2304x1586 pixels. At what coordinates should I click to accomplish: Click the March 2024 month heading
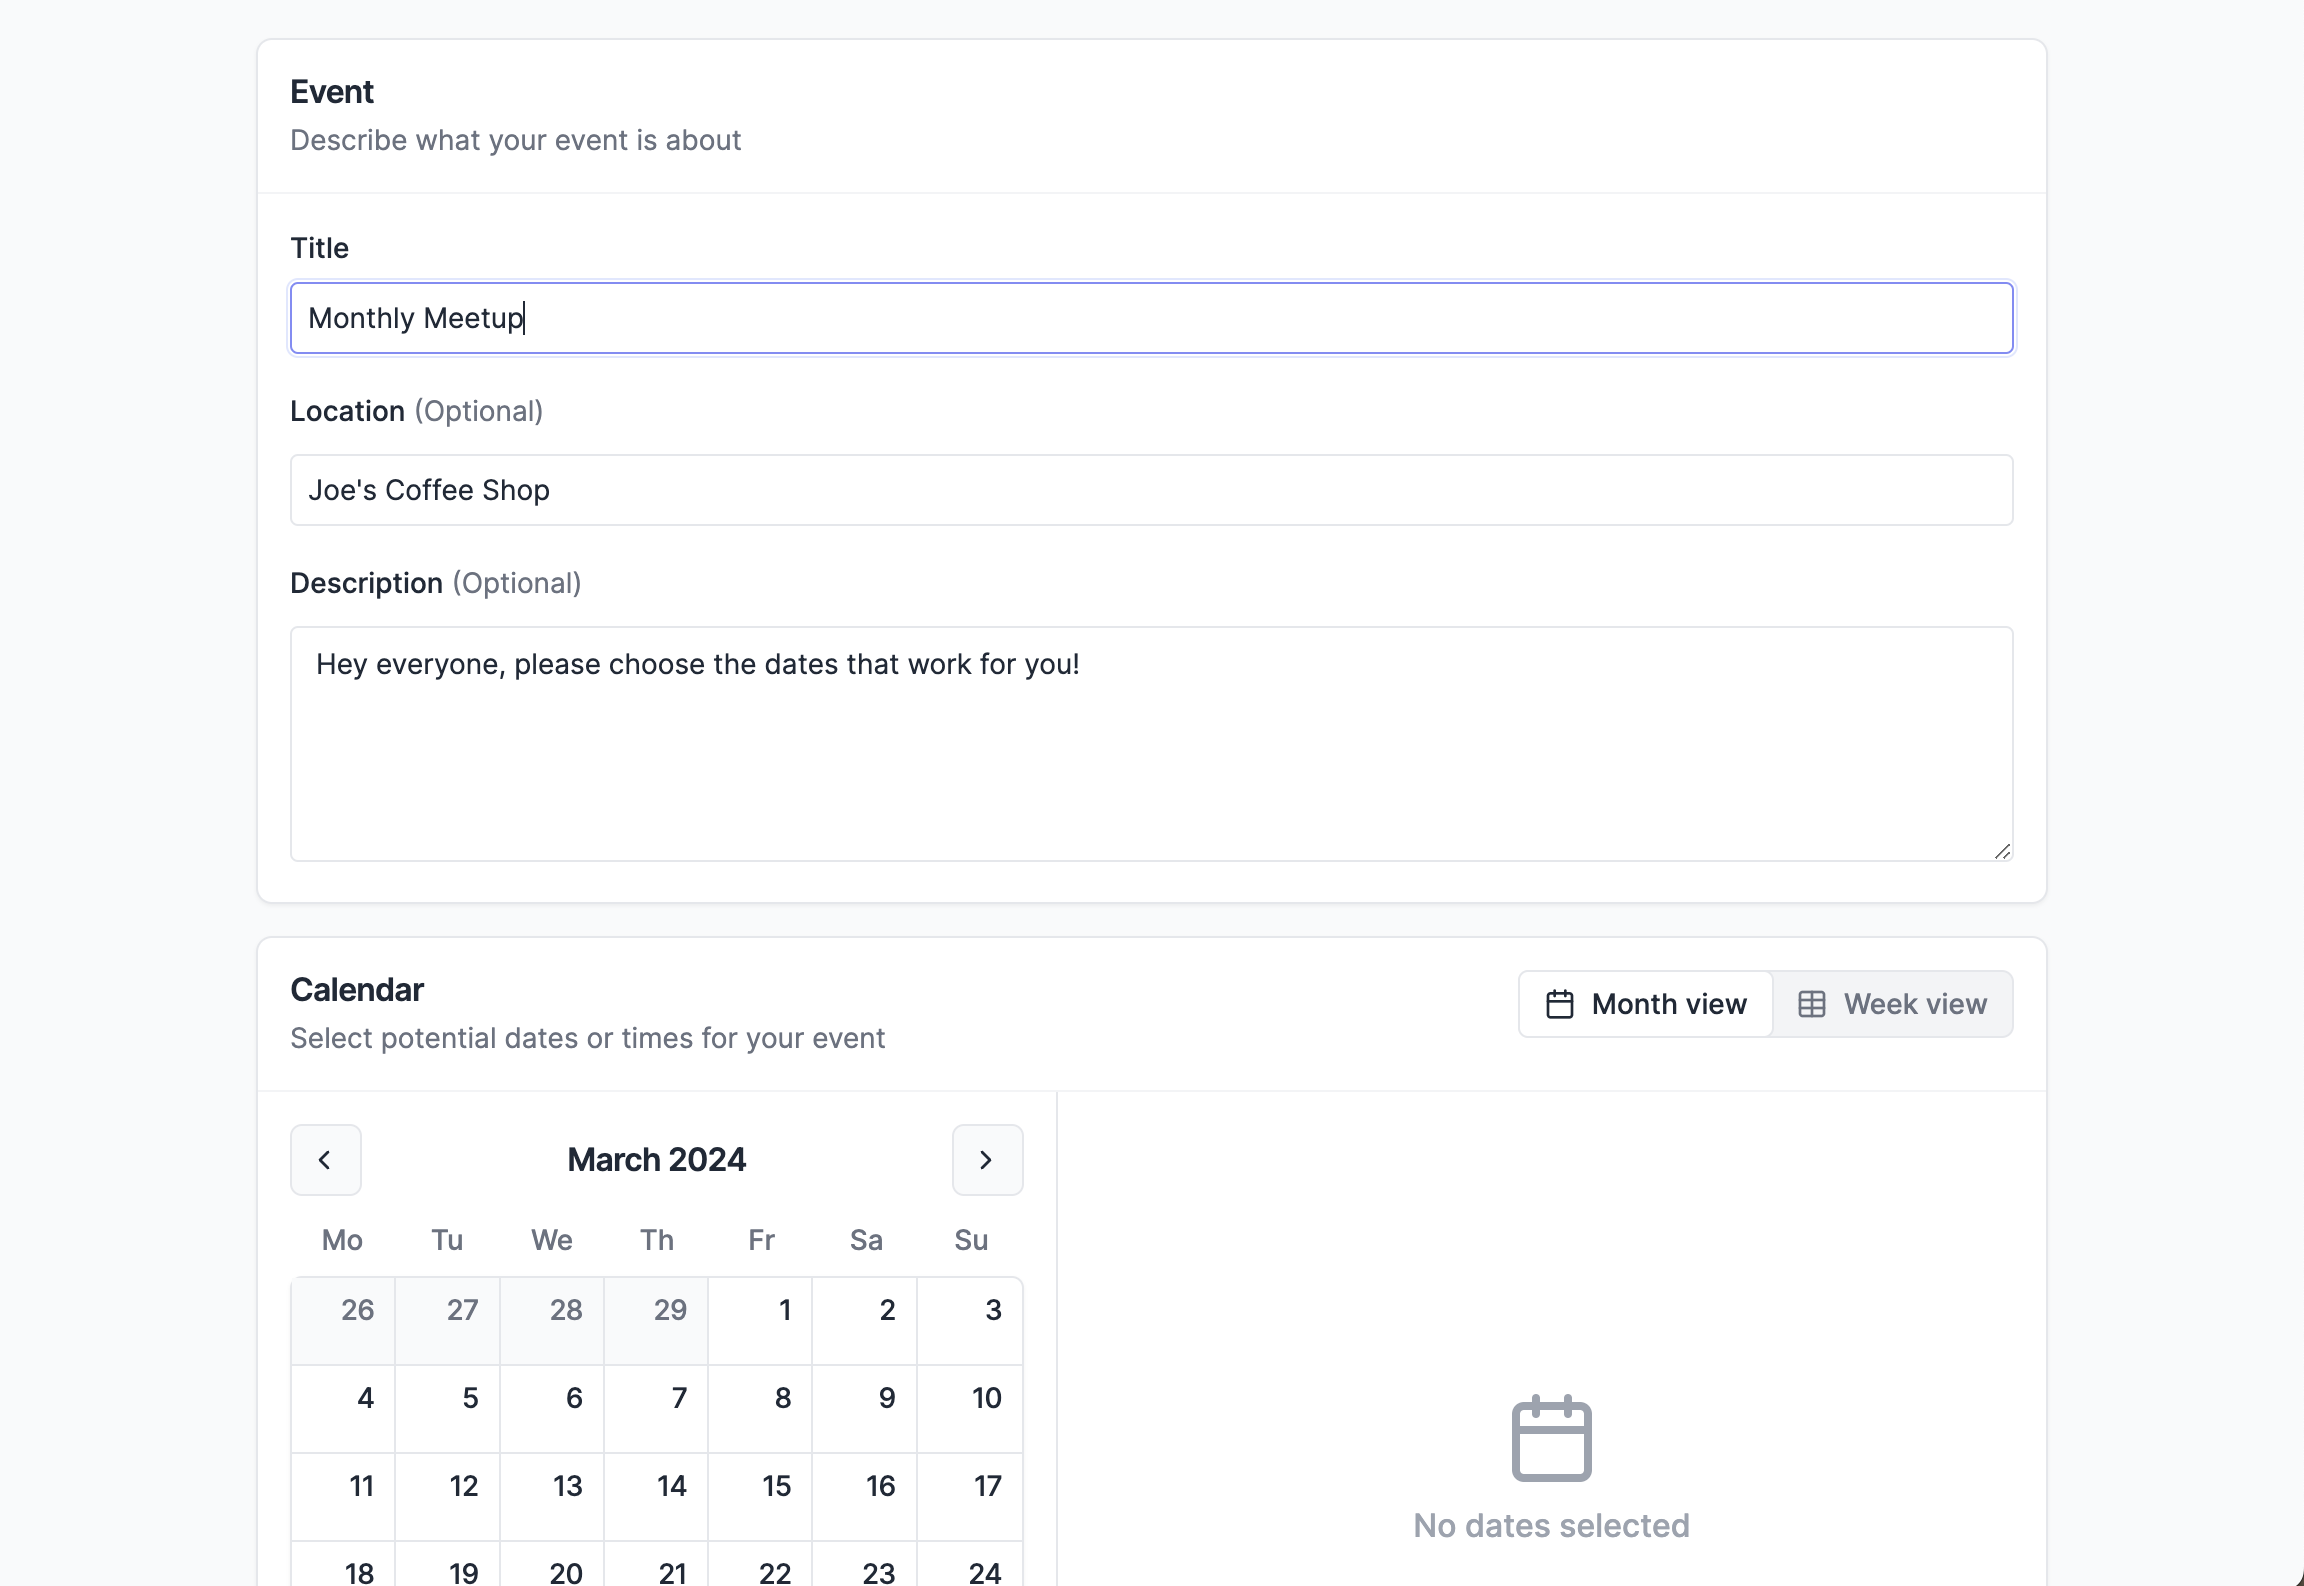coord(656,1160)
